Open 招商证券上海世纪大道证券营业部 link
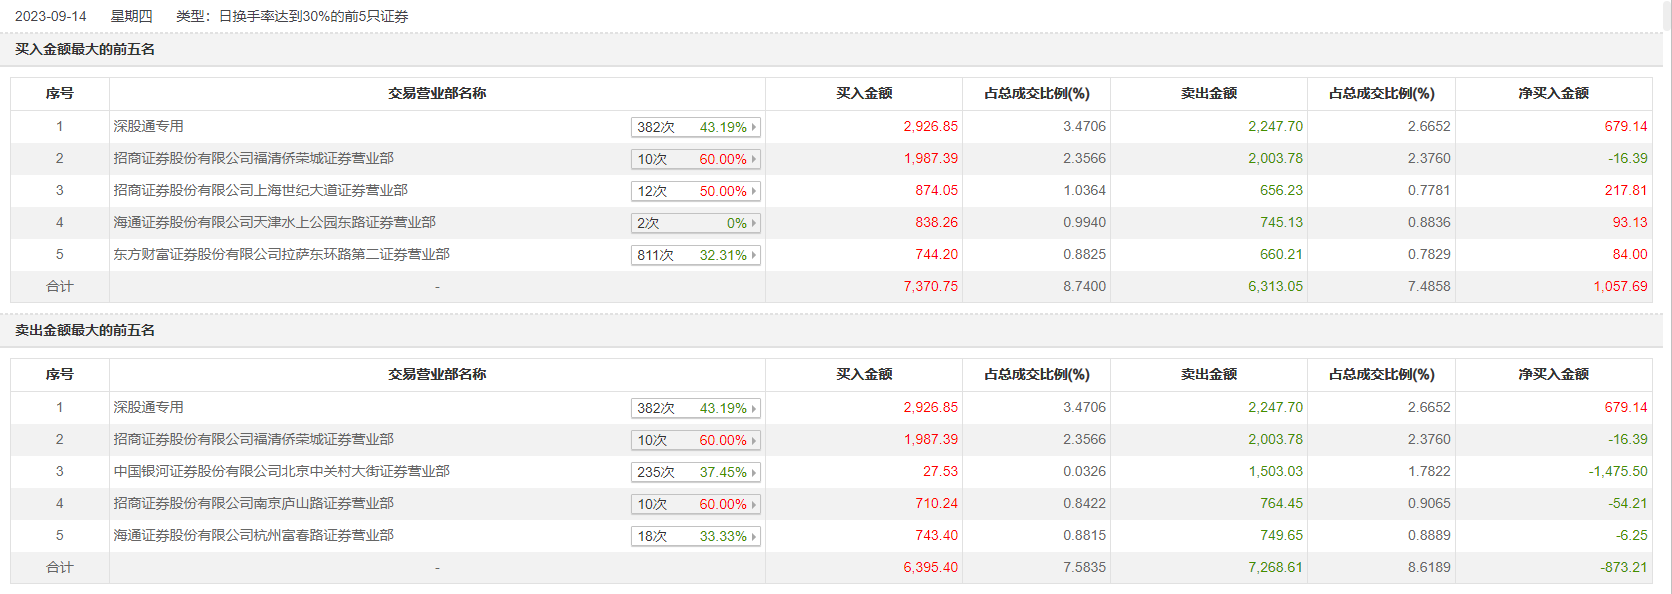Viewport: 1672px width, 594px height. 260,190
